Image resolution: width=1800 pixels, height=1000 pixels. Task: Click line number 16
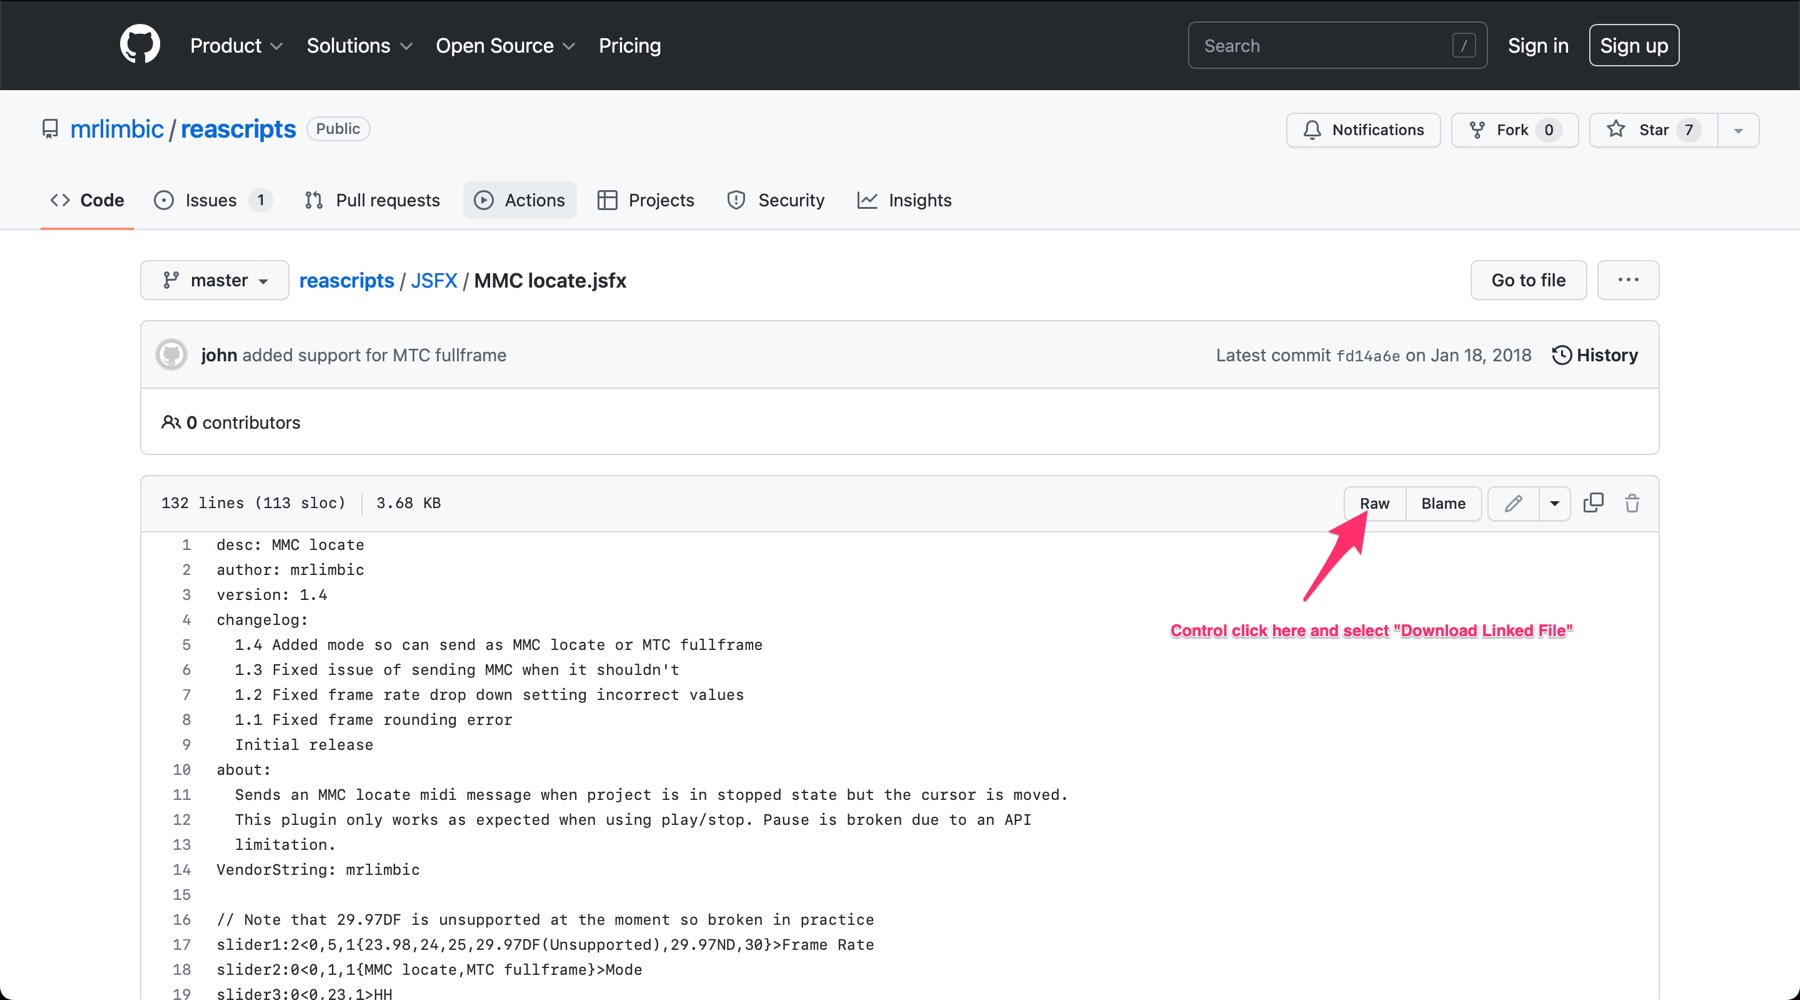pos(181,920)
